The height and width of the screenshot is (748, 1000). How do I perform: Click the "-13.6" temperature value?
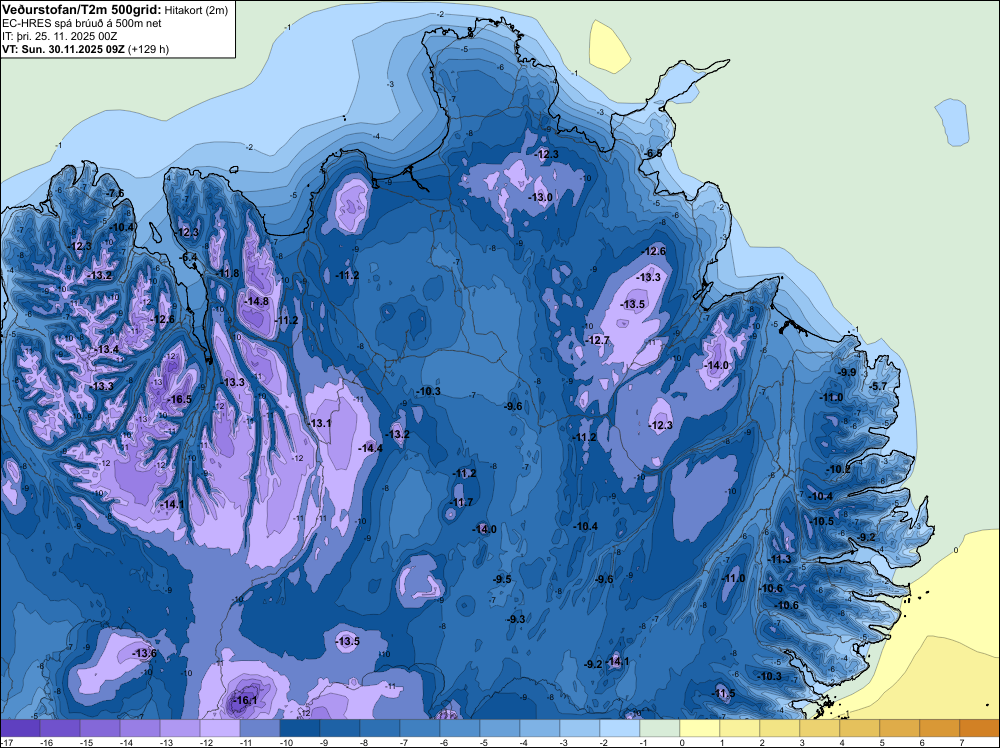pos(145,653)
